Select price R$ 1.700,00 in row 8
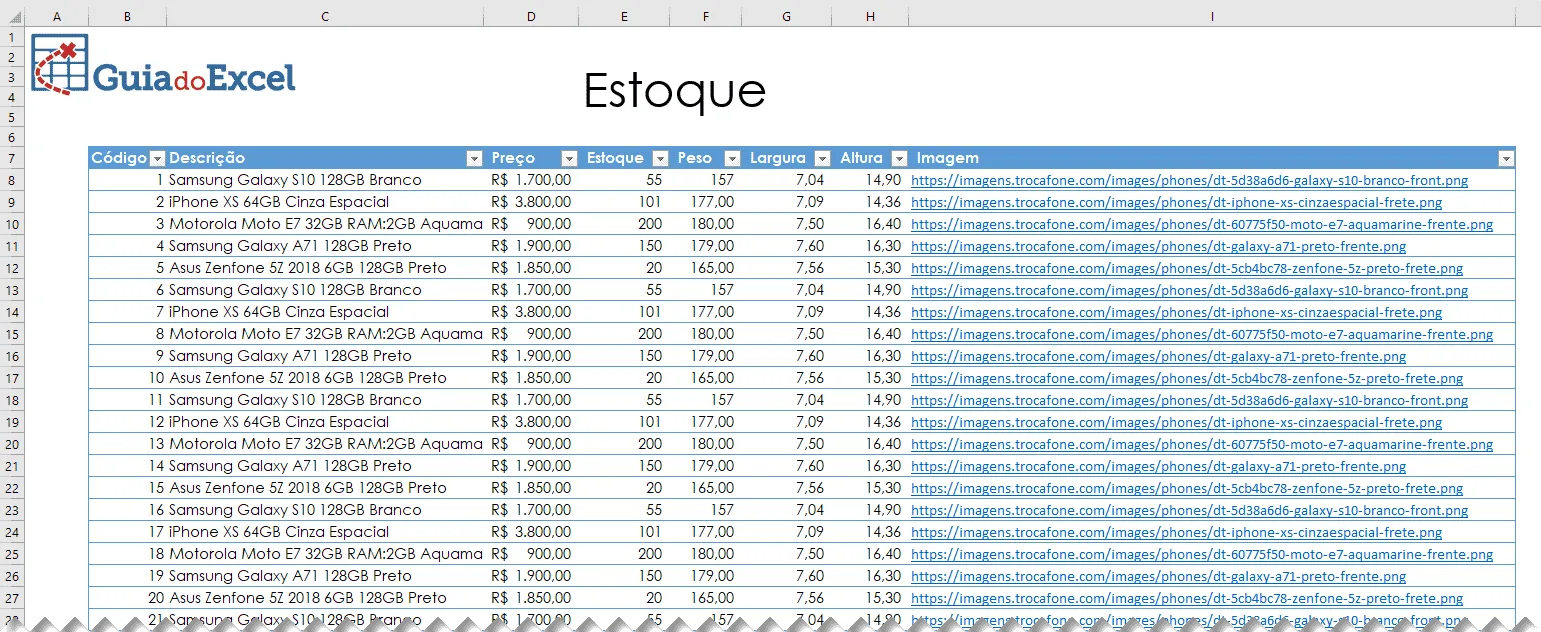The height and width of the screenshot is (632, 1541). point(531,180)
